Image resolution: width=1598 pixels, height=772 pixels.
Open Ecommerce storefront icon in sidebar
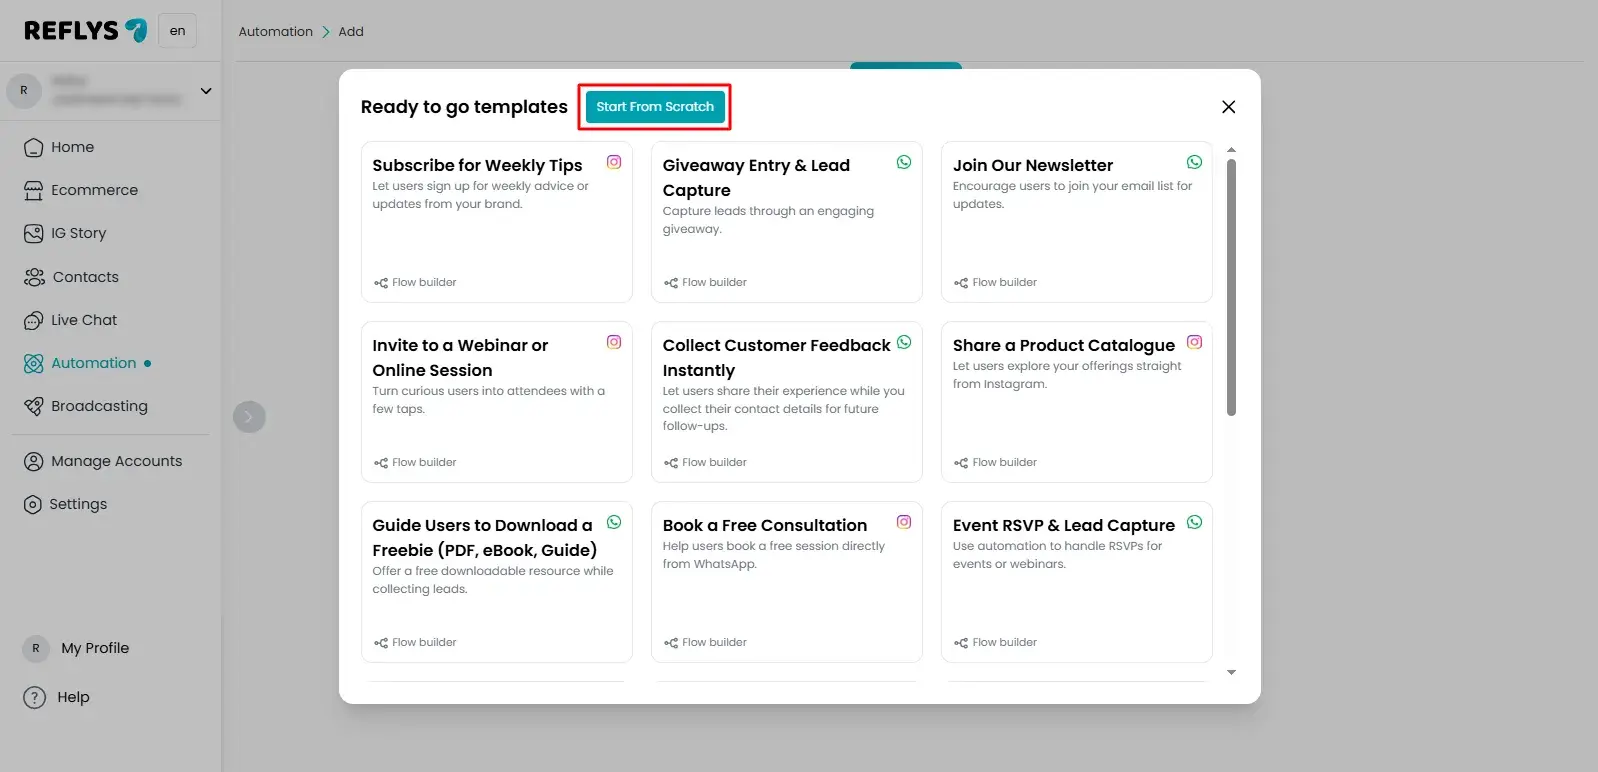[34, 191]
